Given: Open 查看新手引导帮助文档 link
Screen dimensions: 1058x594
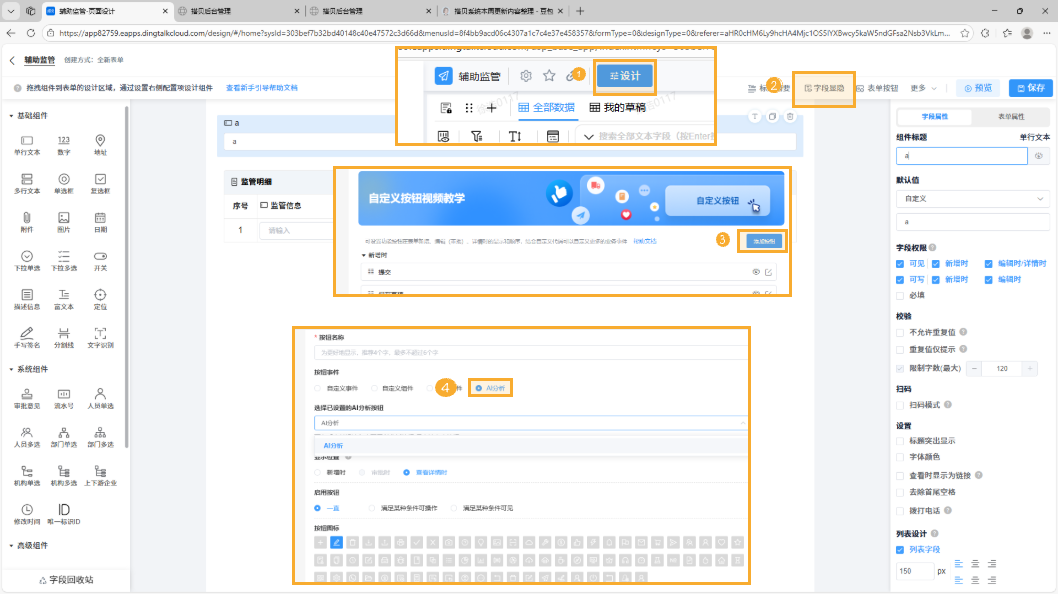Looking at the screenshot, I should point(262,88).
